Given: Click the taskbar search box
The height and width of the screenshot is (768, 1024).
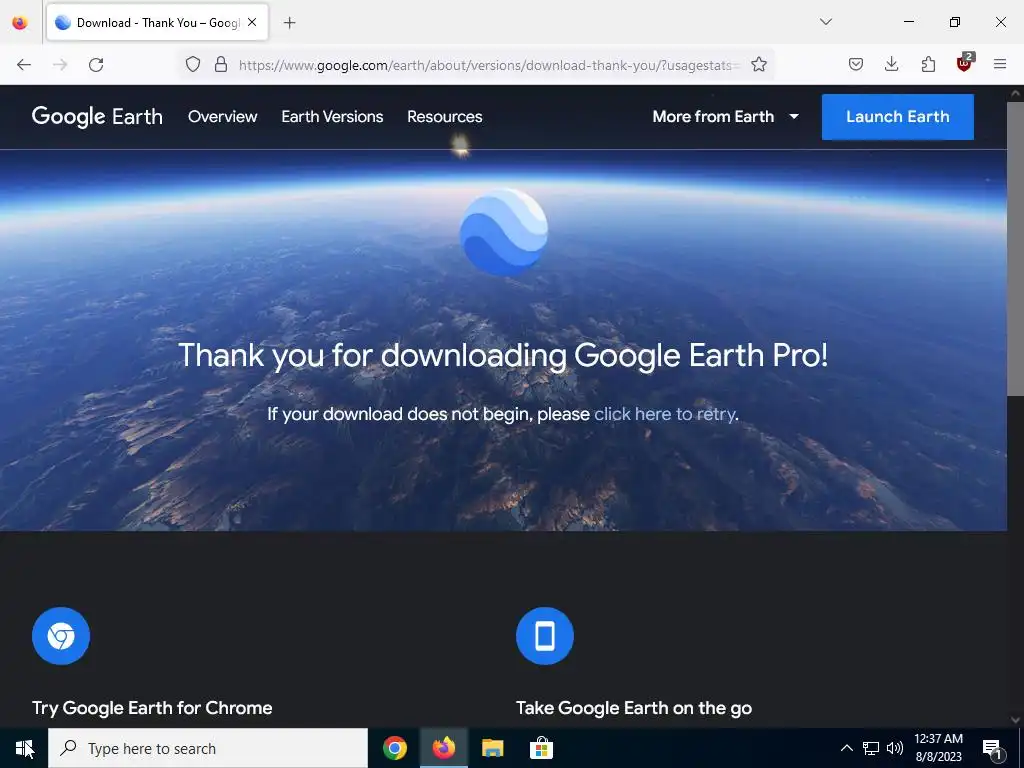Looking at the screenshot, I should (x=208, y=748).
